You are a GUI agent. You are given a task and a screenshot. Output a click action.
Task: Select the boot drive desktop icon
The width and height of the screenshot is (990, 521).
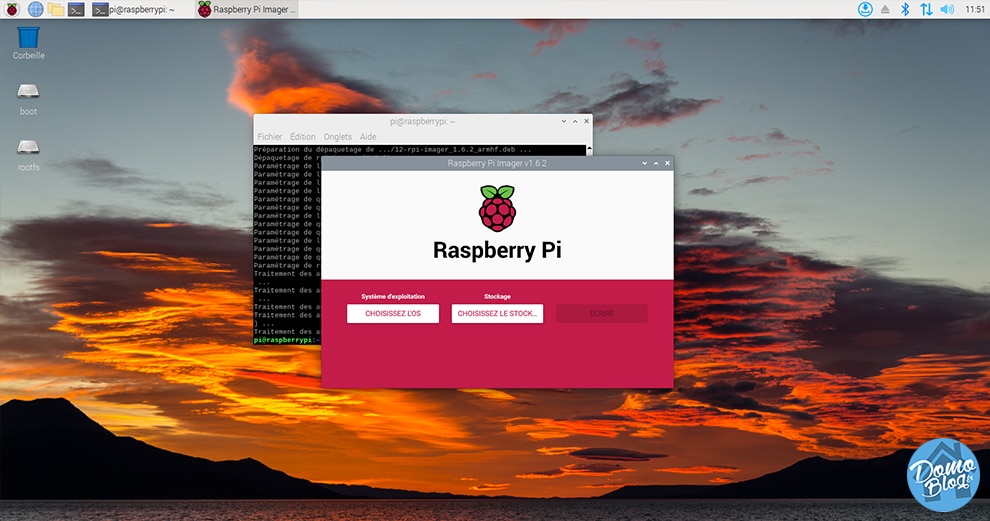28,99
